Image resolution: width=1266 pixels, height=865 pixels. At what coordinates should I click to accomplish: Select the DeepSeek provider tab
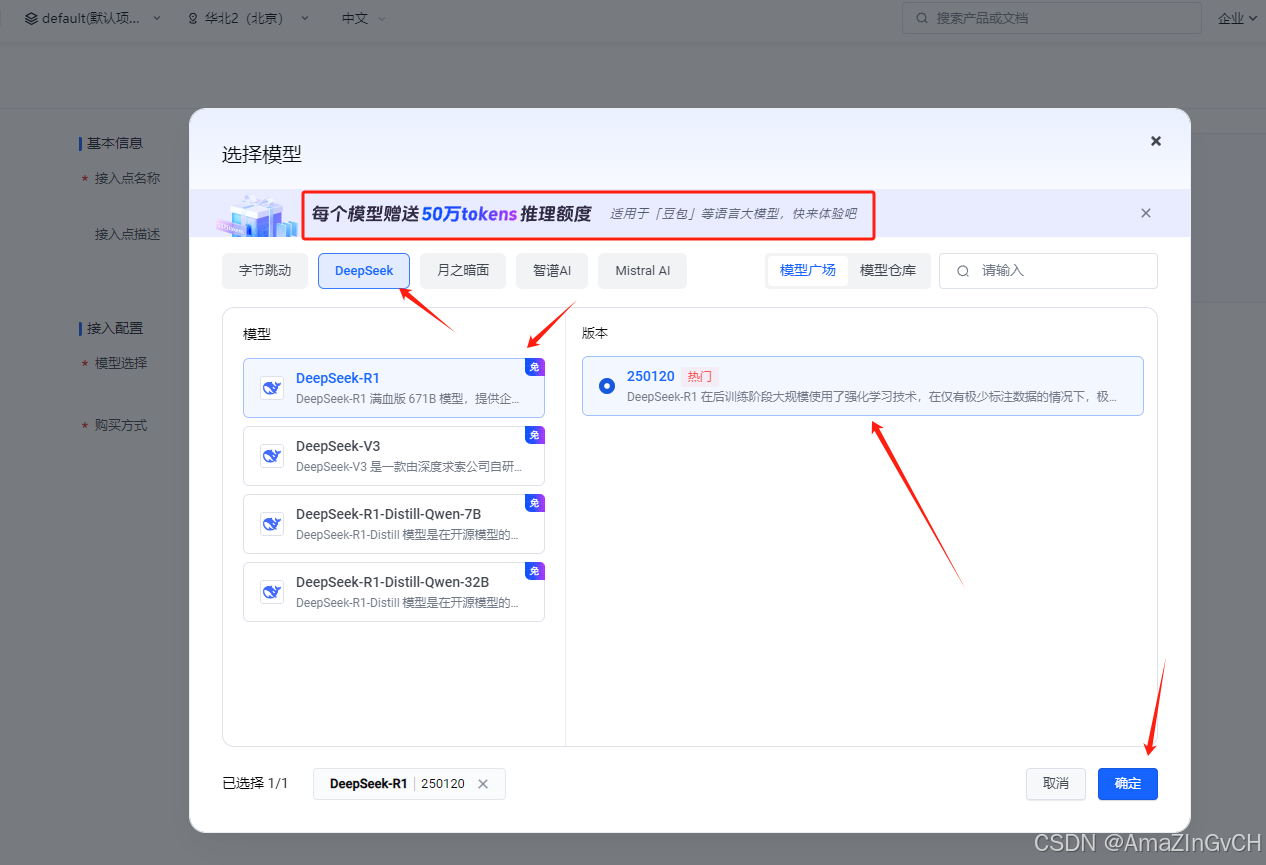tap(364, 271)
